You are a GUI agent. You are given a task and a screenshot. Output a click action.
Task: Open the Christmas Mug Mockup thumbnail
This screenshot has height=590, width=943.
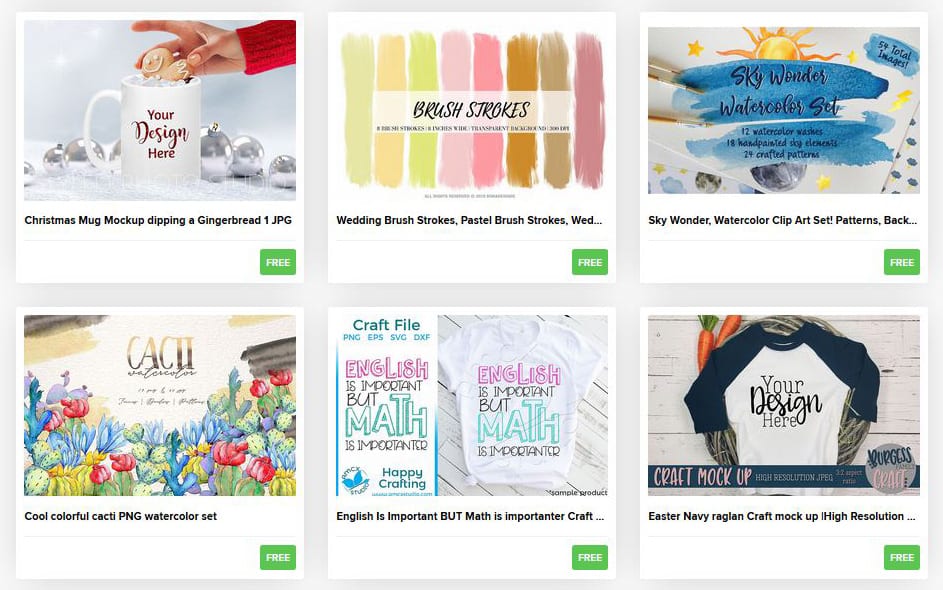pyautogui.click(x=160, y=110)
